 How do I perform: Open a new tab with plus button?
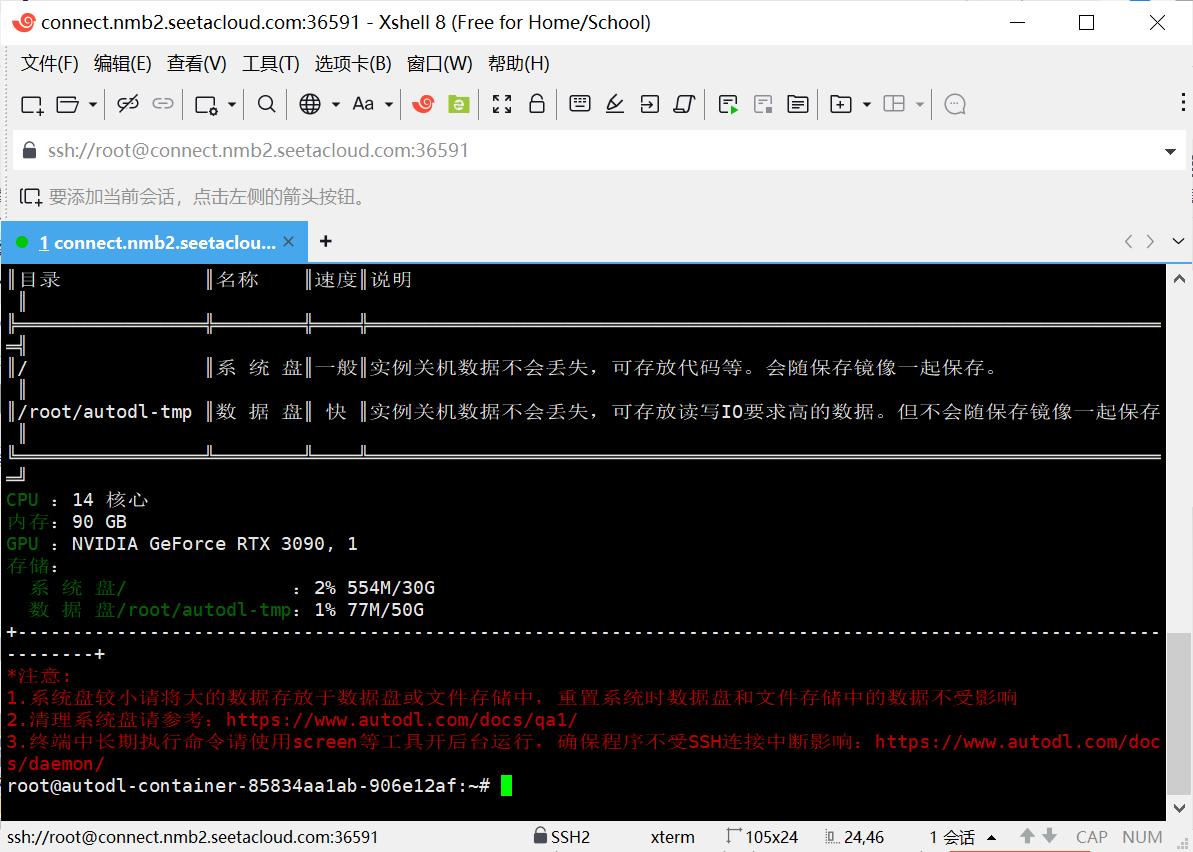pos(325,242)
